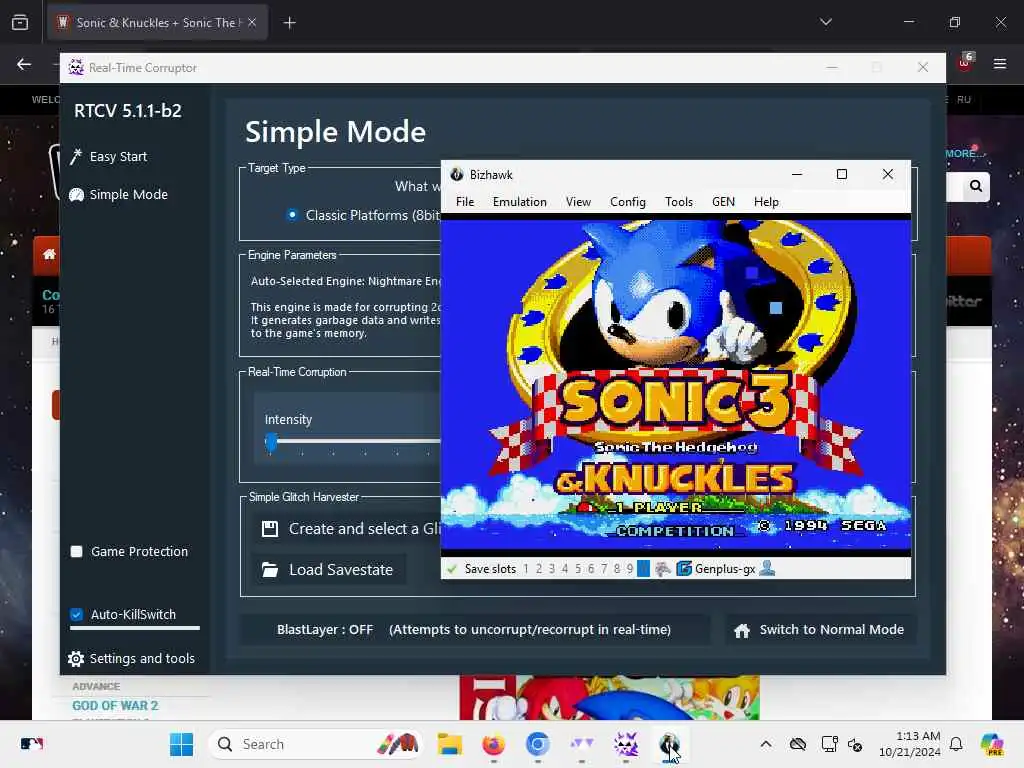Select Classic Platforms radio button
This screenshot has width=1024, height=768.
293,215
